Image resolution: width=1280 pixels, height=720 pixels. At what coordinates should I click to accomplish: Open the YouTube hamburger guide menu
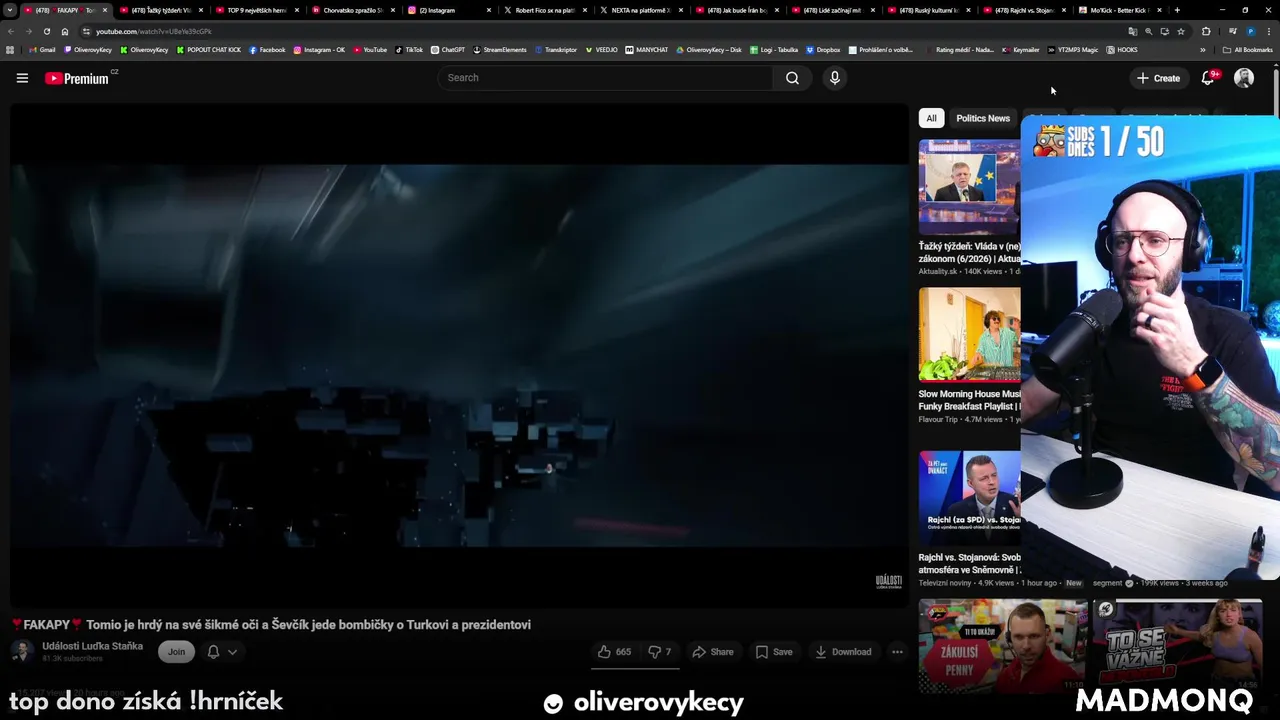click(x=22, y=78)
